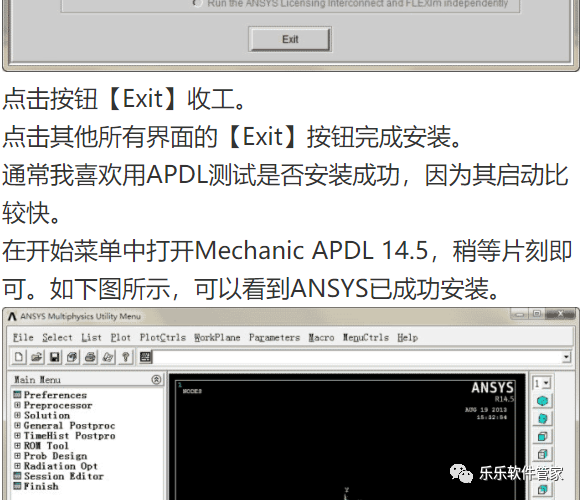The height and width of the screenshot is (500, 582).
Task: Open the Select menu
Action: (57, 337)
